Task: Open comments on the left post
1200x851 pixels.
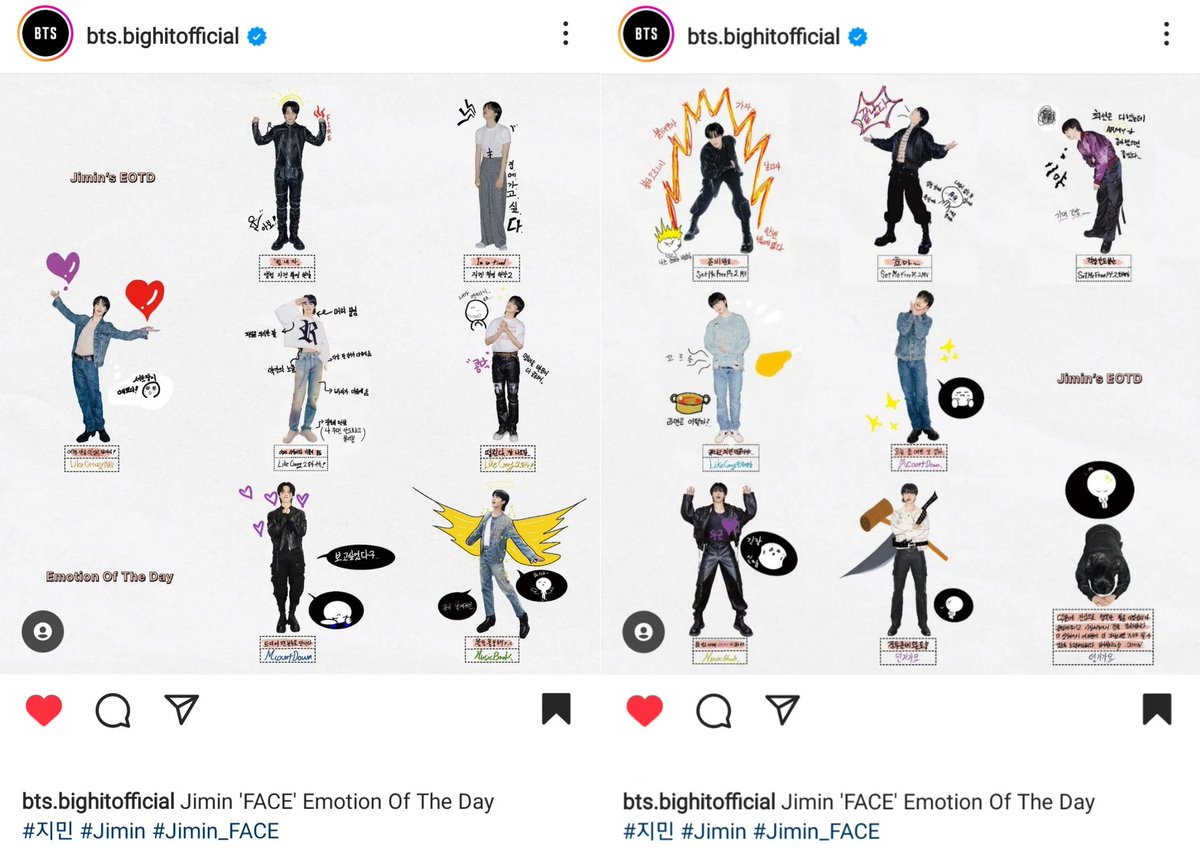Action: (x=113, y=710)
